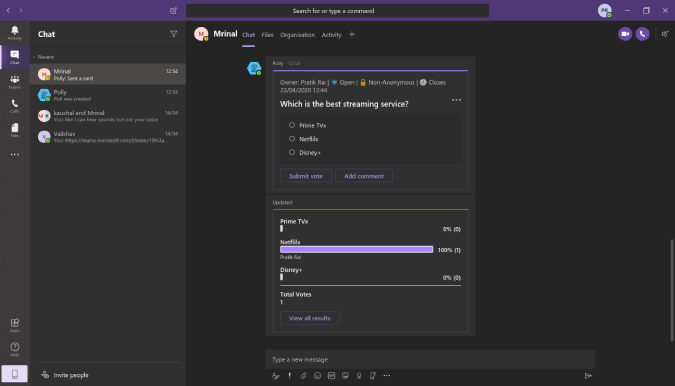675x386 pixels.
Task: Send the message with arrow icon
Action: pos(588,376)
